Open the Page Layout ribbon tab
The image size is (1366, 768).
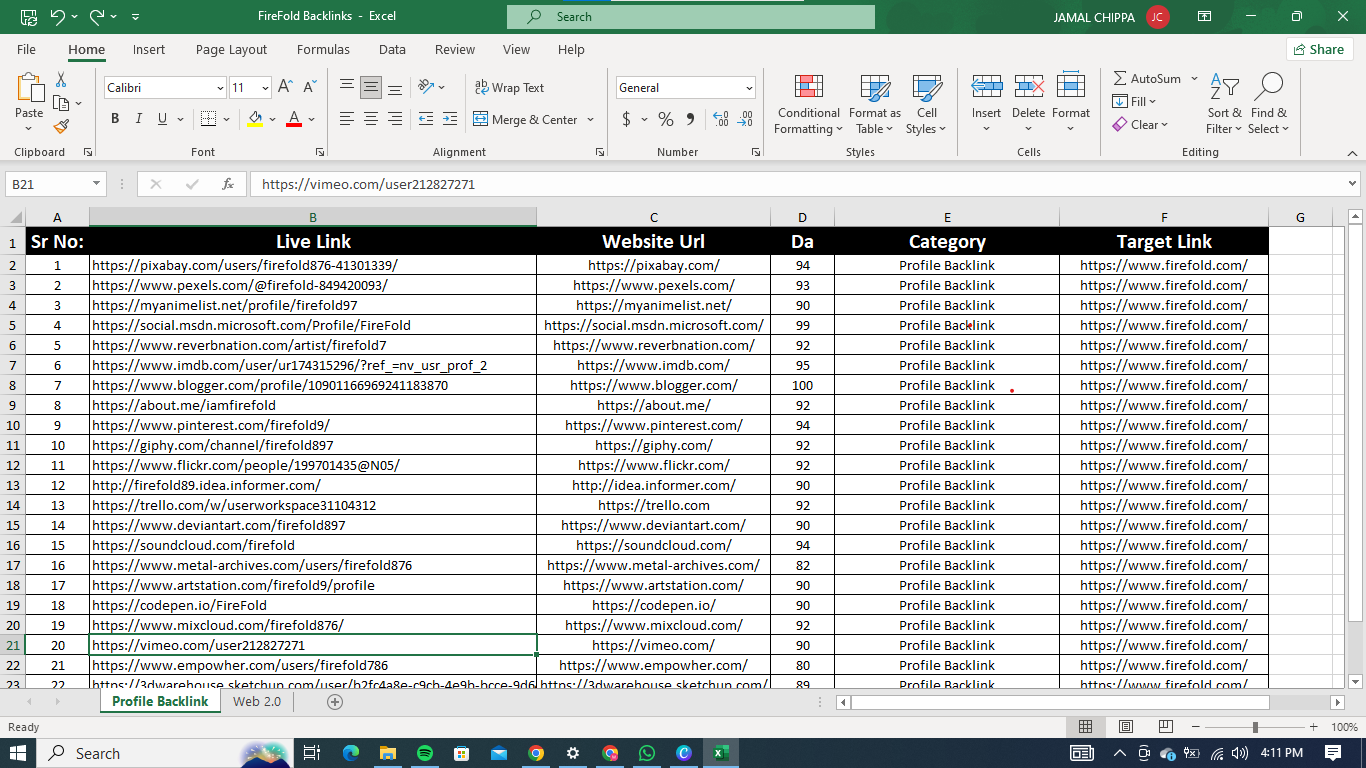pos(231,49)
